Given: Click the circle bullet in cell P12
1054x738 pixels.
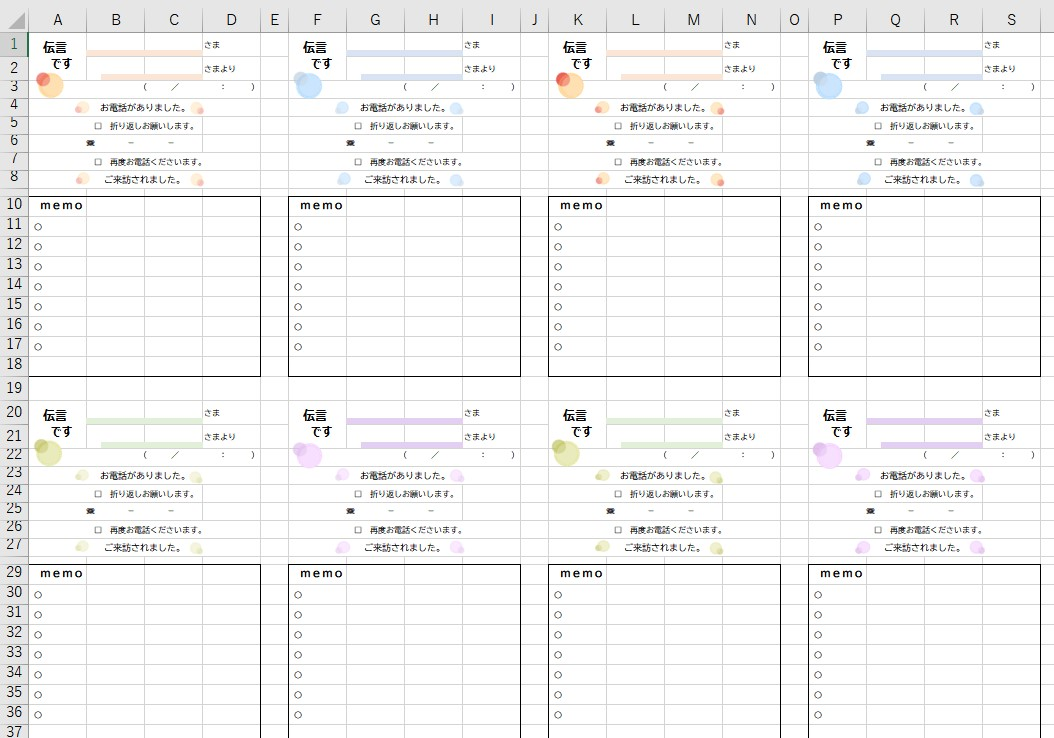Looking at the screenshot, I should [818, 247].
